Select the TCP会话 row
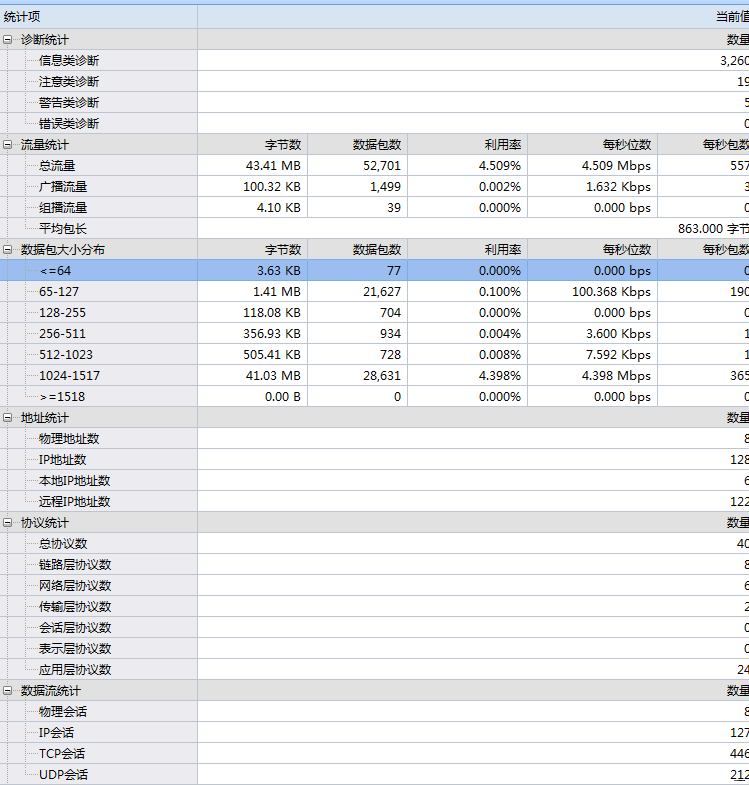Screen dimensions: 749x785 pos(374,754)
